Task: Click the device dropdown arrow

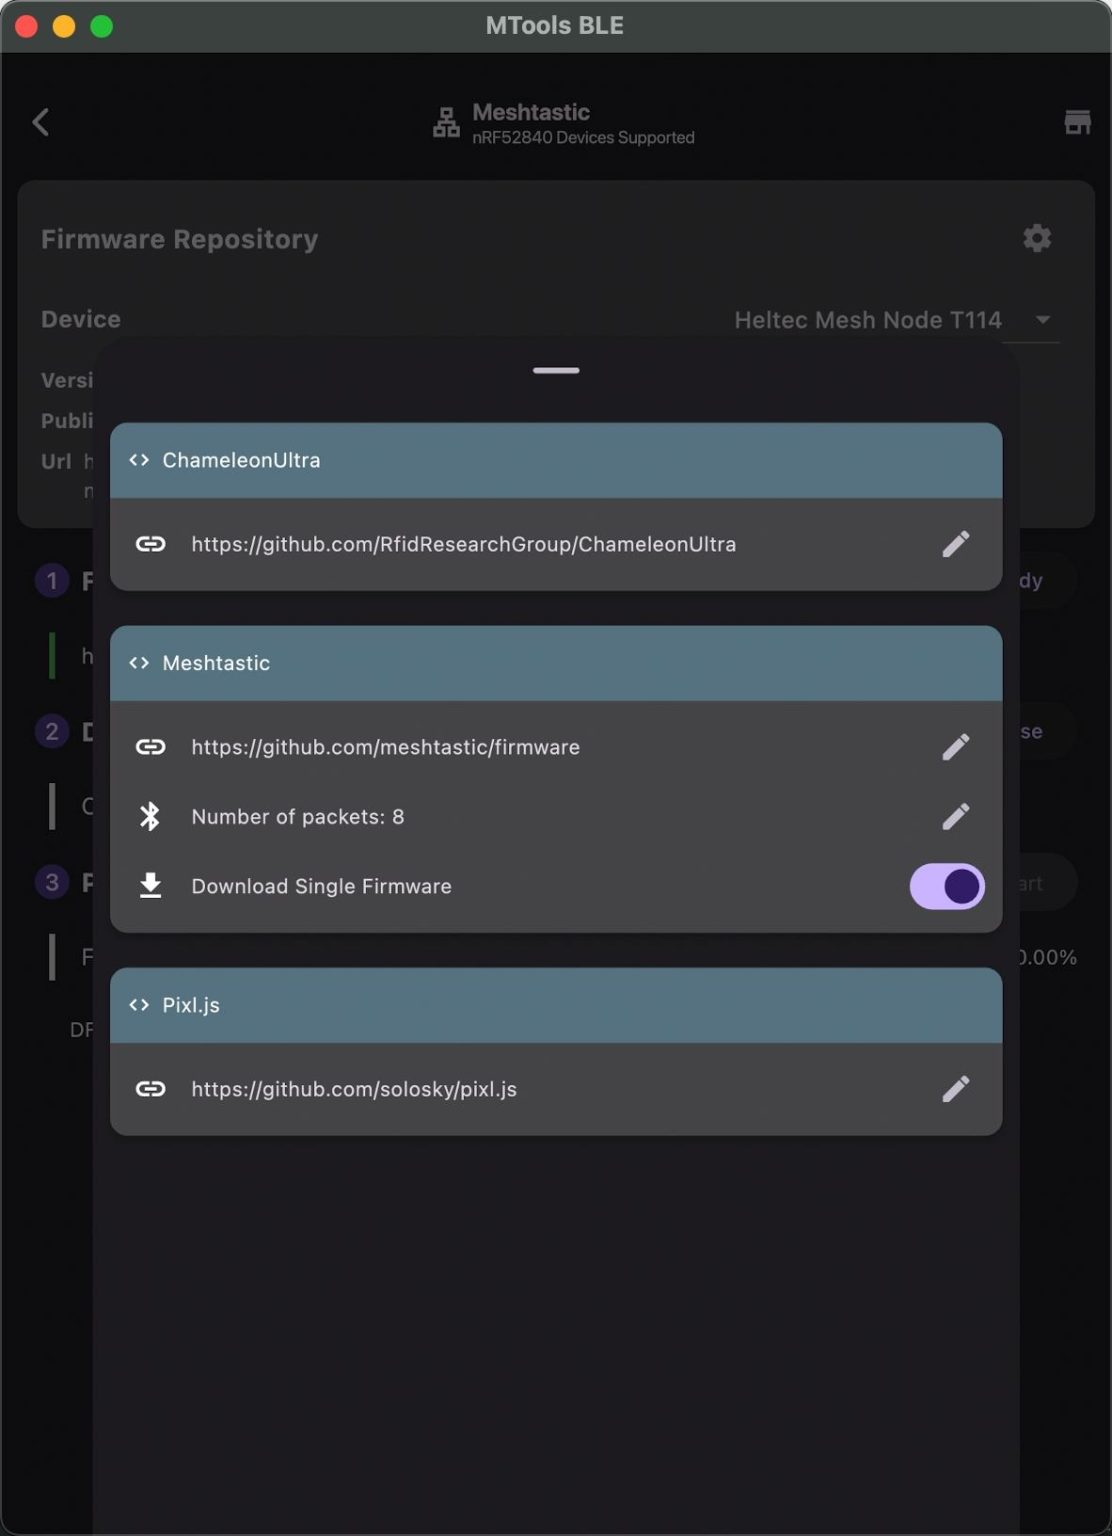Action: [1042, 320]
